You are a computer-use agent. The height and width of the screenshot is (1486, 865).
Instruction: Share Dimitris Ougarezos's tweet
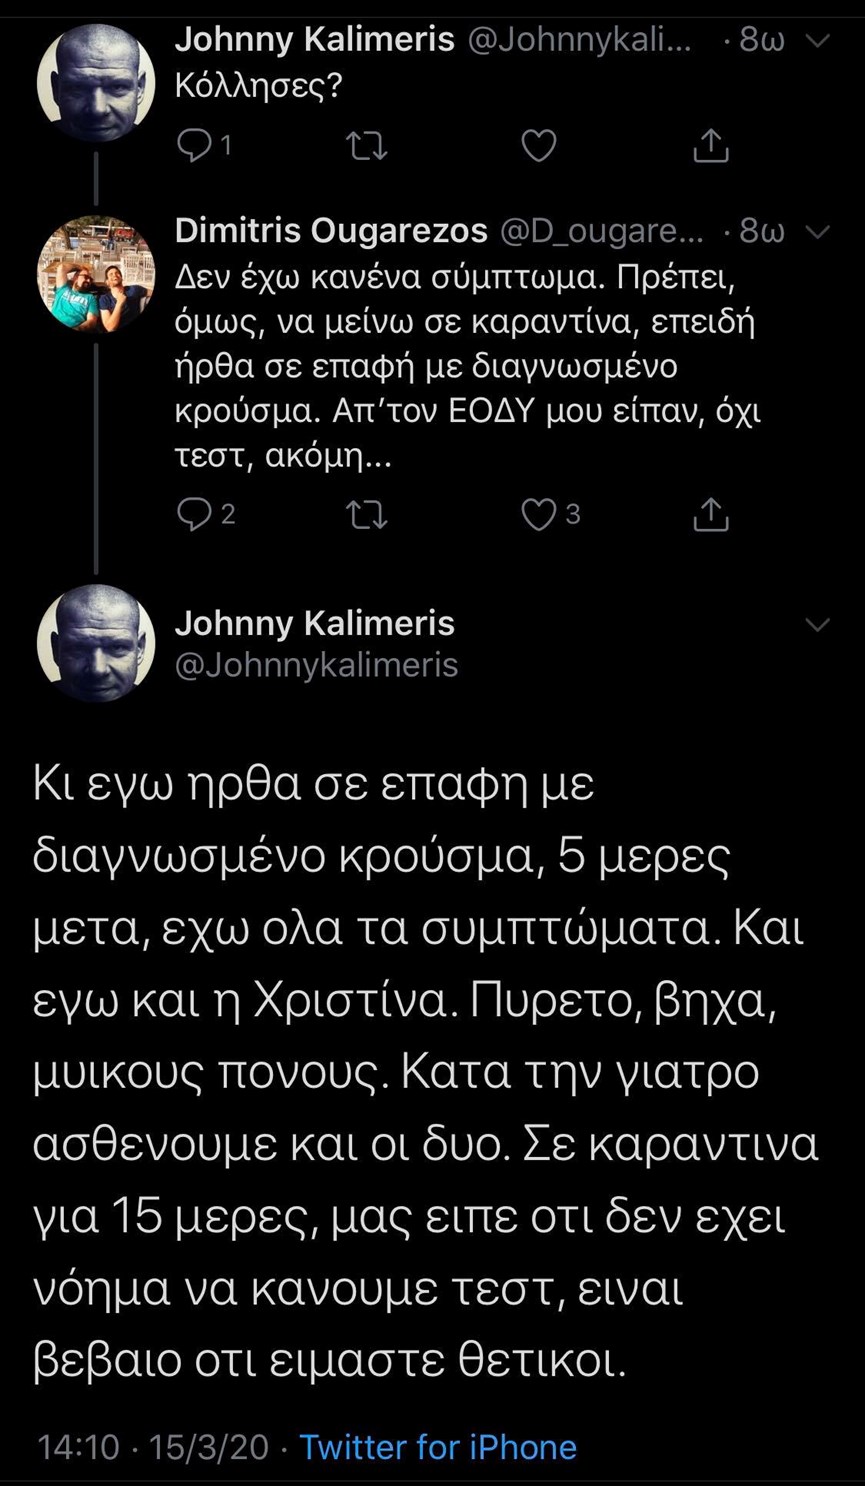pos(711,514)
